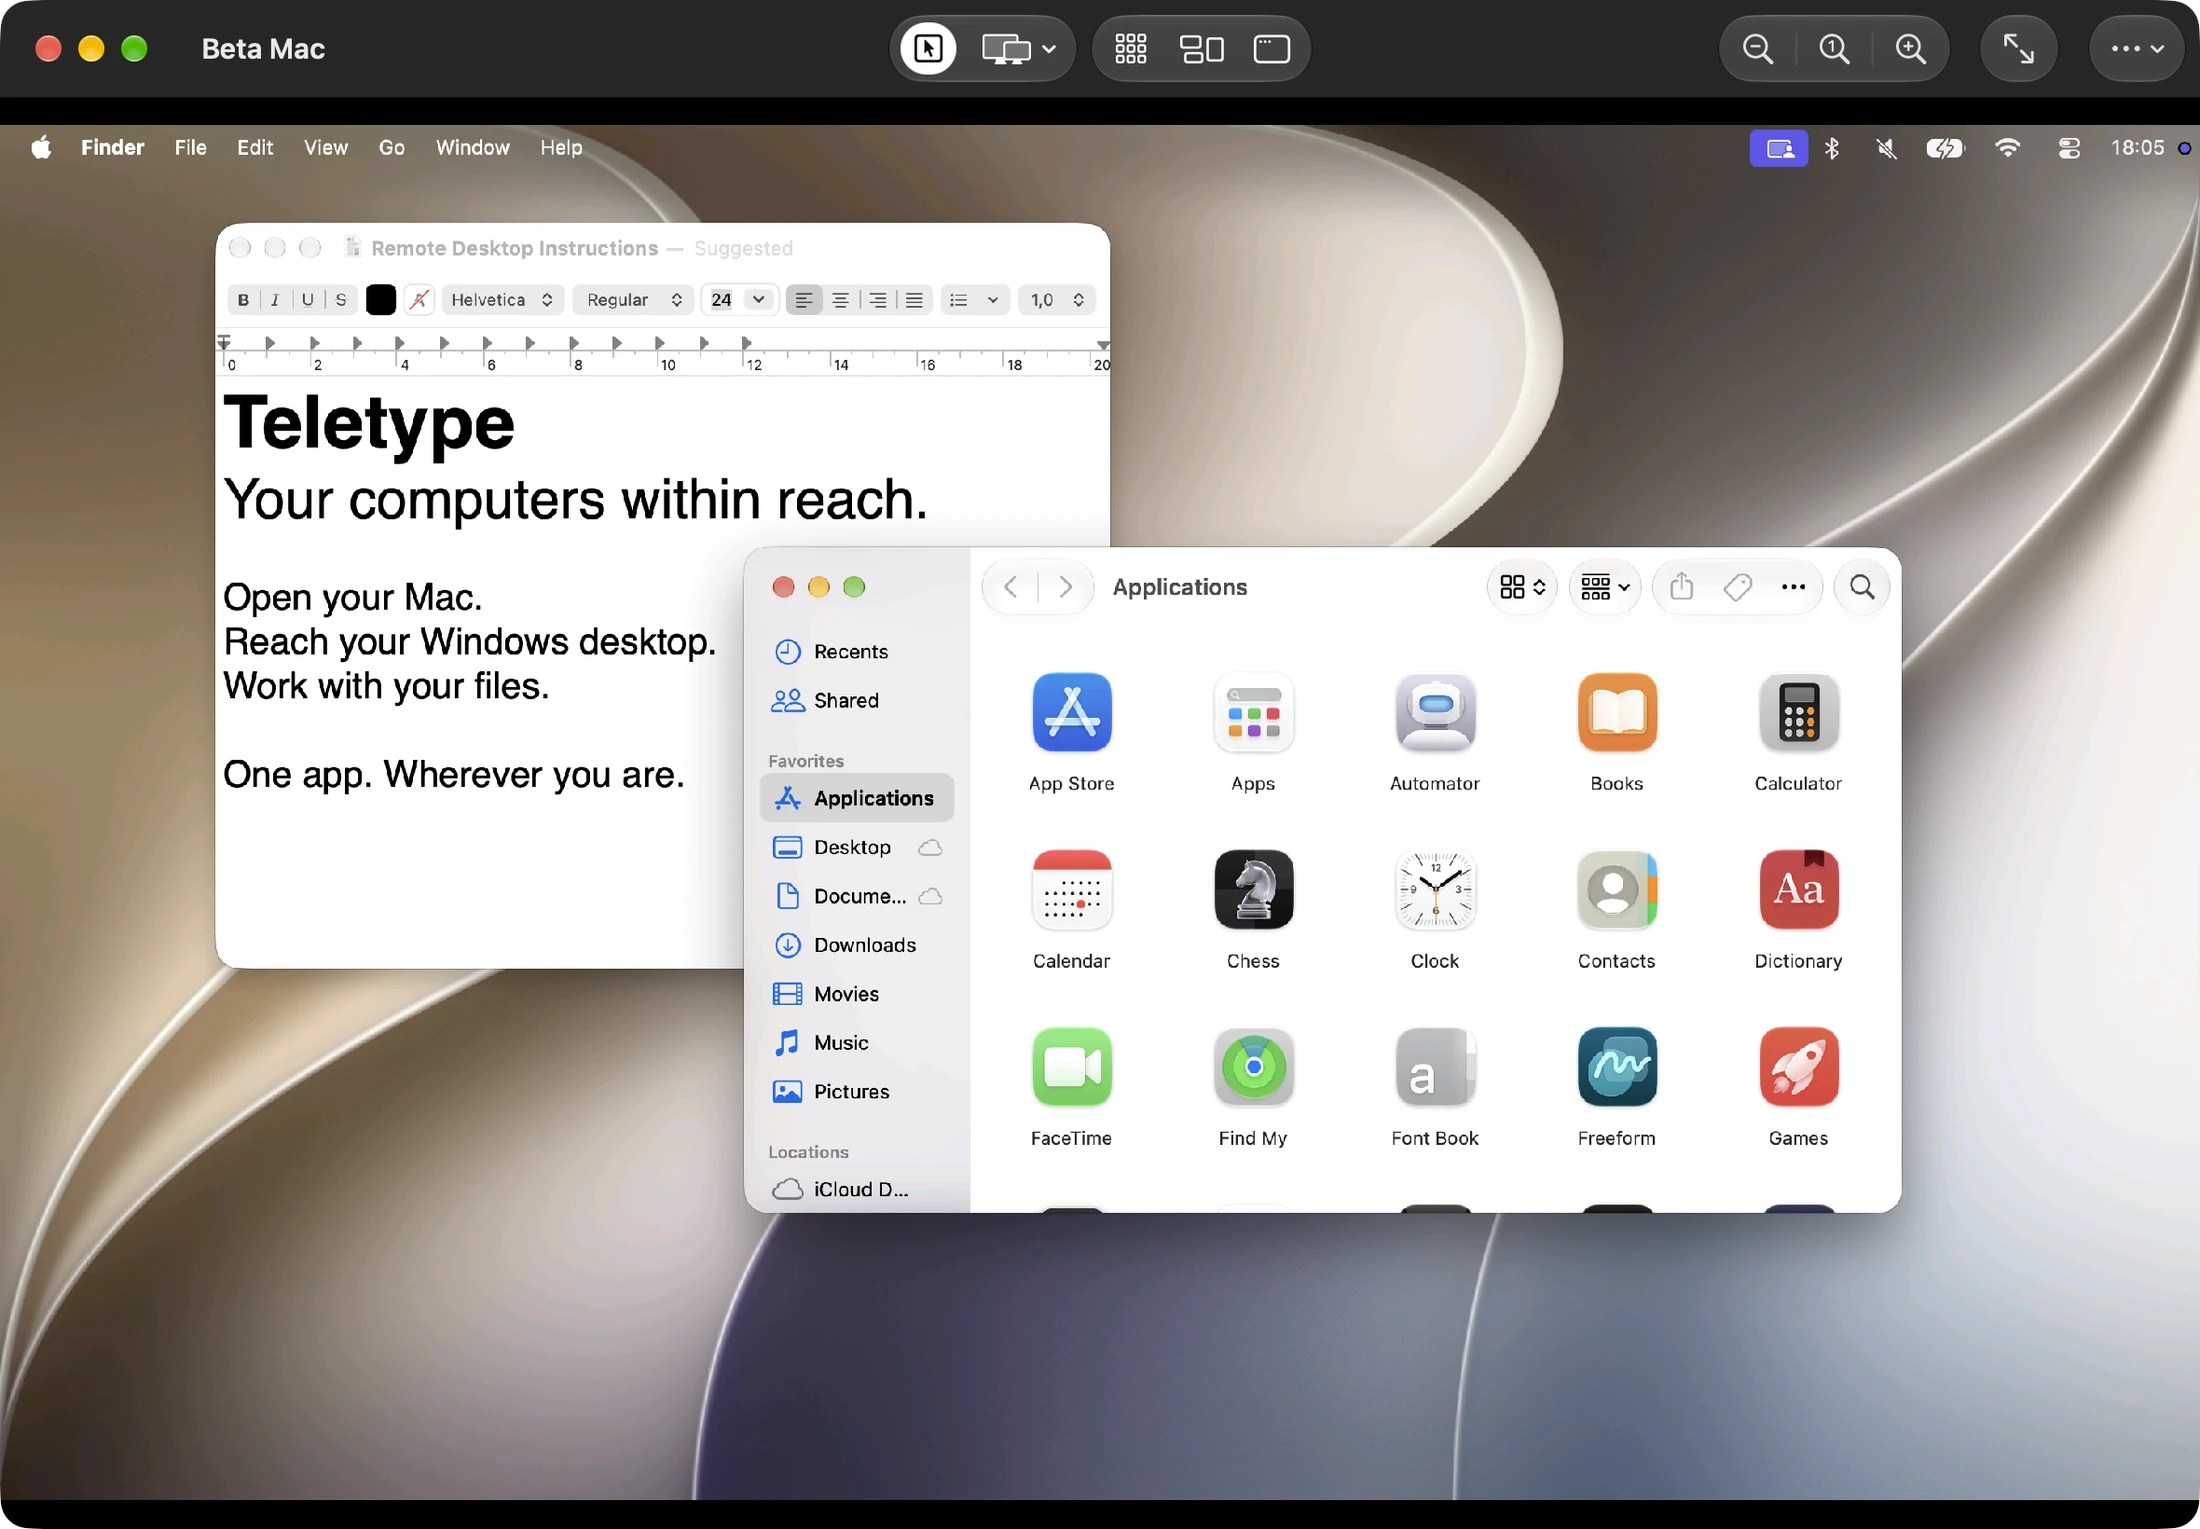The height and width of the screenshot is (1529, 2200).
Task: Expand the font size dropdown arrow
Action: [759, 300]
